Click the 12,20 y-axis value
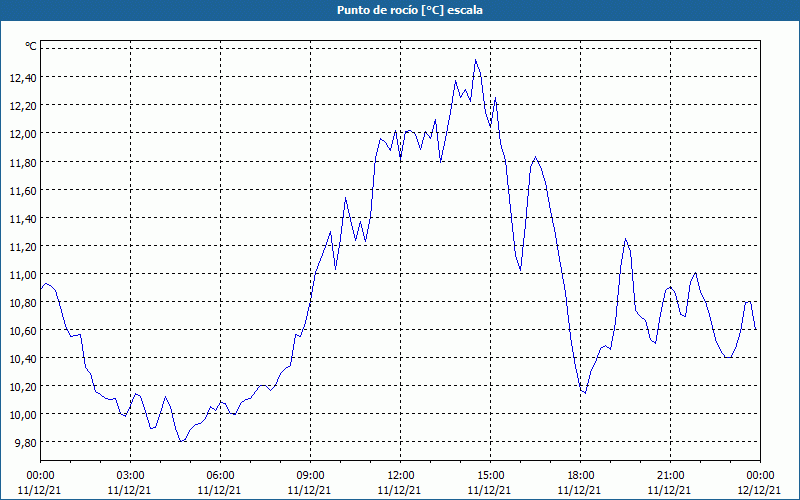The height and width of the screenshot is (500, 800). pos(23,106)
